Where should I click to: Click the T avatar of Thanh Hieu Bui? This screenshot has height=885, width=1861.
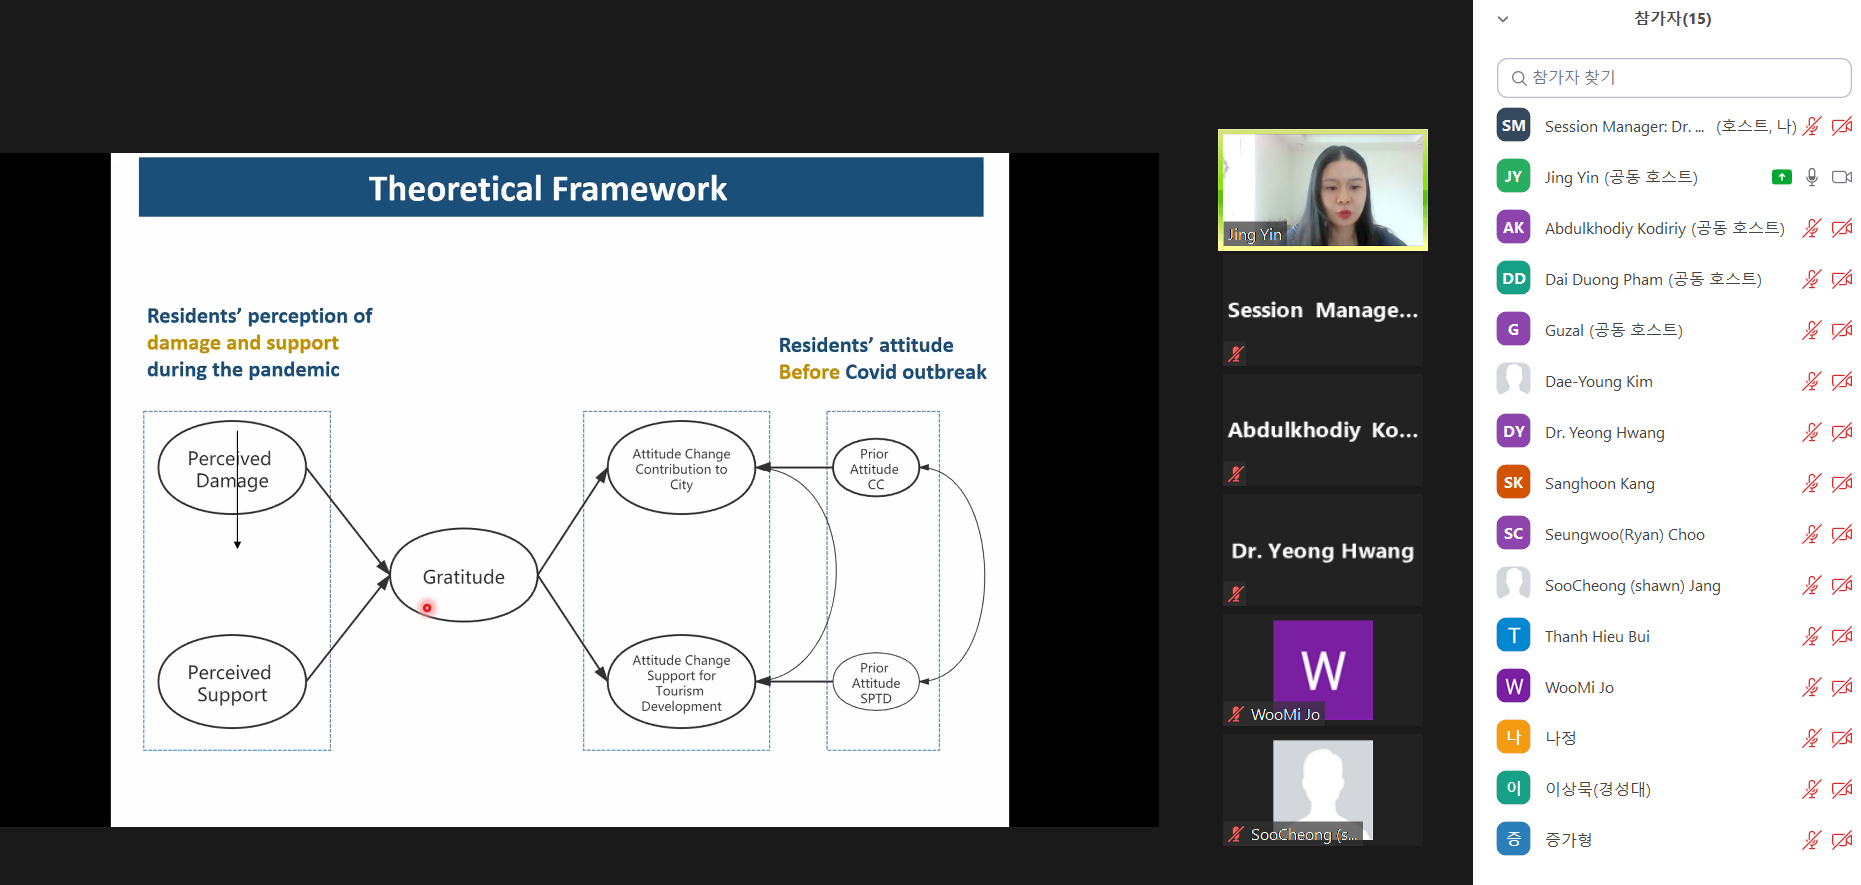pos(1513,636)
